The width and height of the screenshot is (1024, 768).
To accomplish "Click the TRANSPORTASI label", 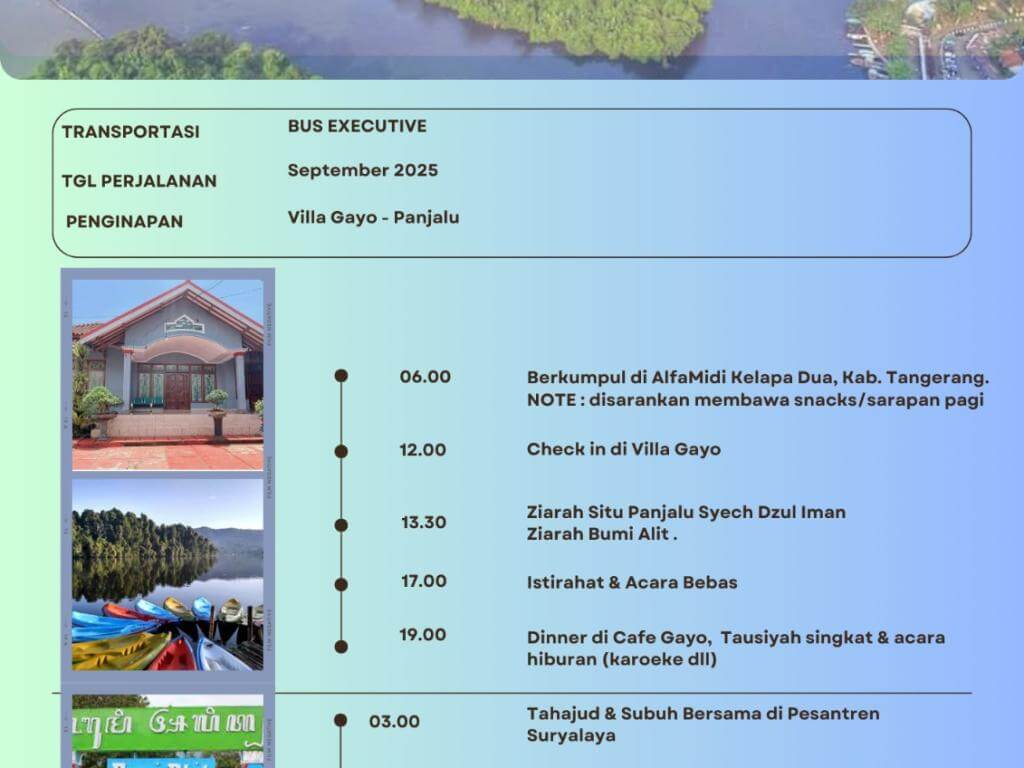I will point(130,132).
